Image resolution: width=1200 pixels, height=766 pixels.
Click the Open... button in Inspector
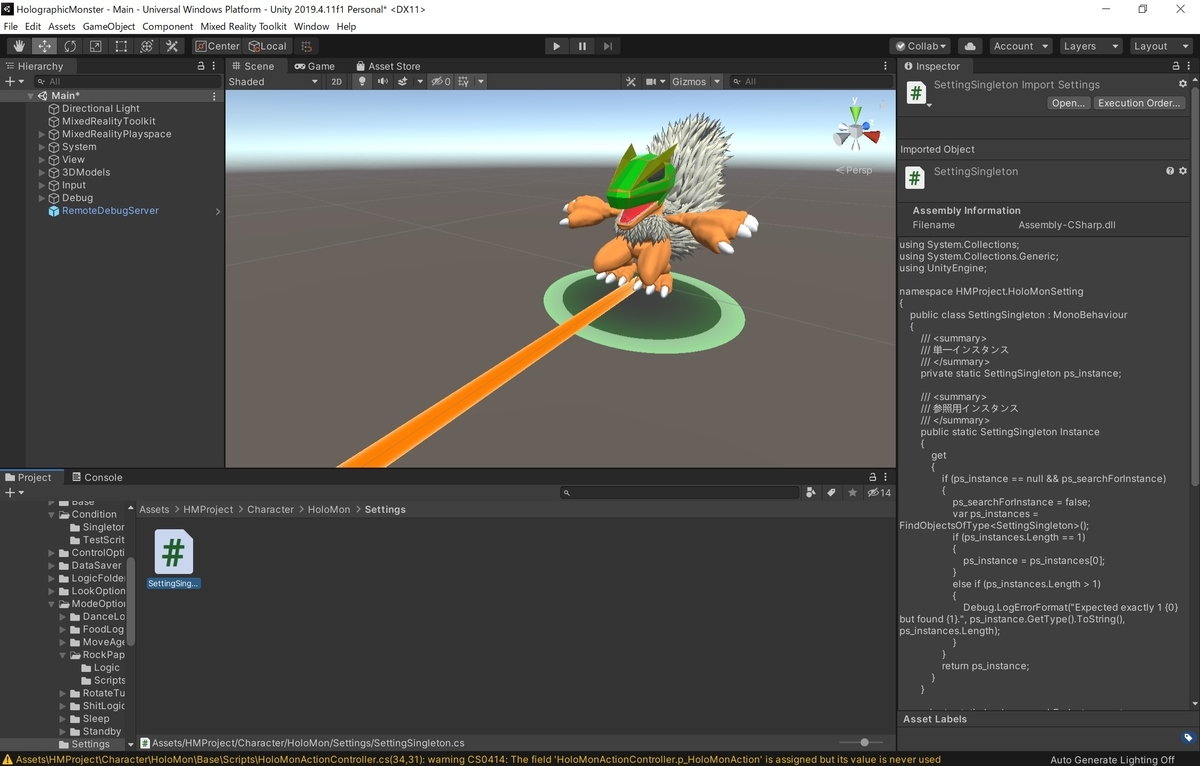tap(1068, 103)
